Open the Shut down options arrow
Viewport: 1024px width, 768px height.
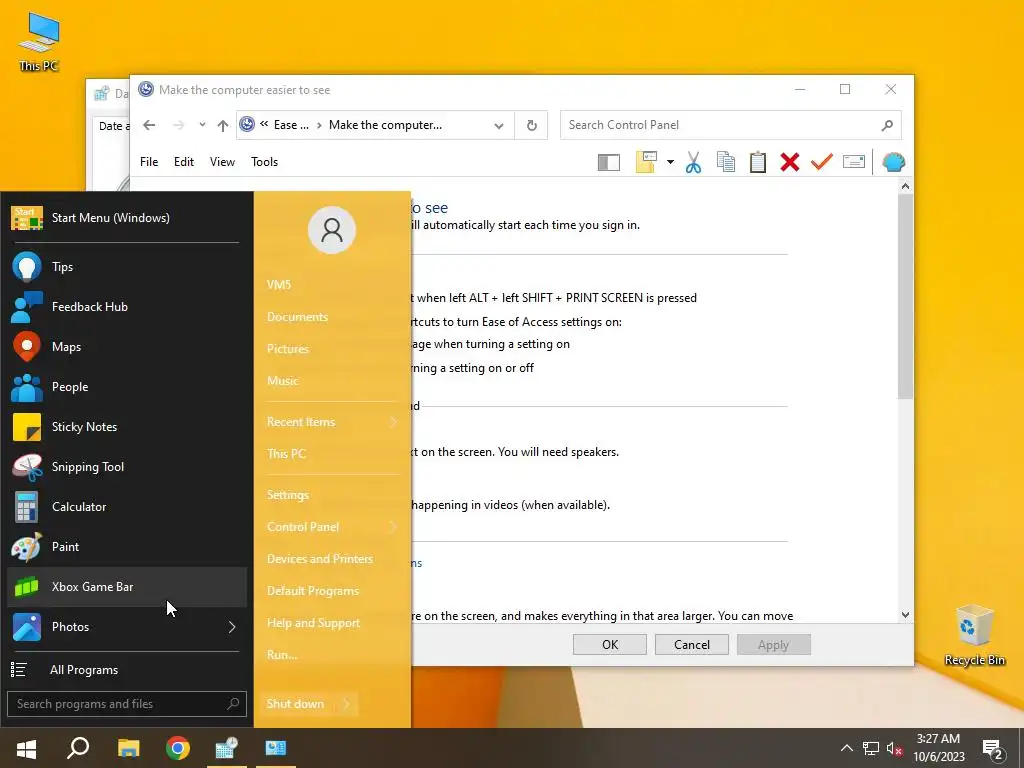point(346,703)
